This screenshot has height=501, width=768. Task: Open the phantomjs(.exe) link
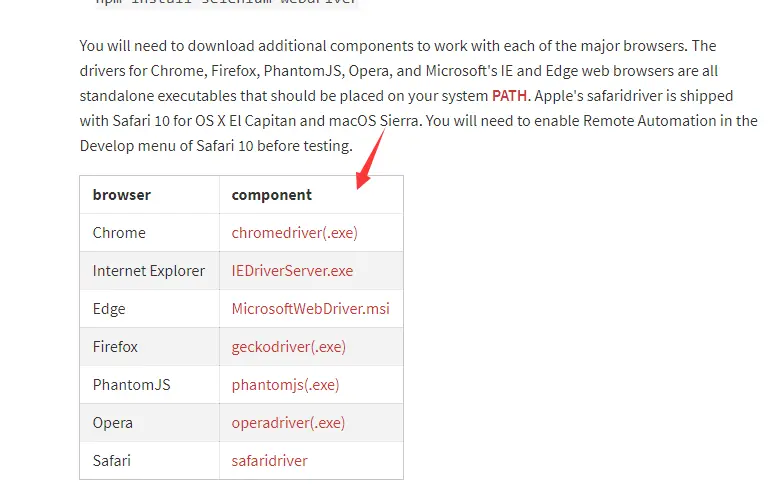tap(285, 385)
